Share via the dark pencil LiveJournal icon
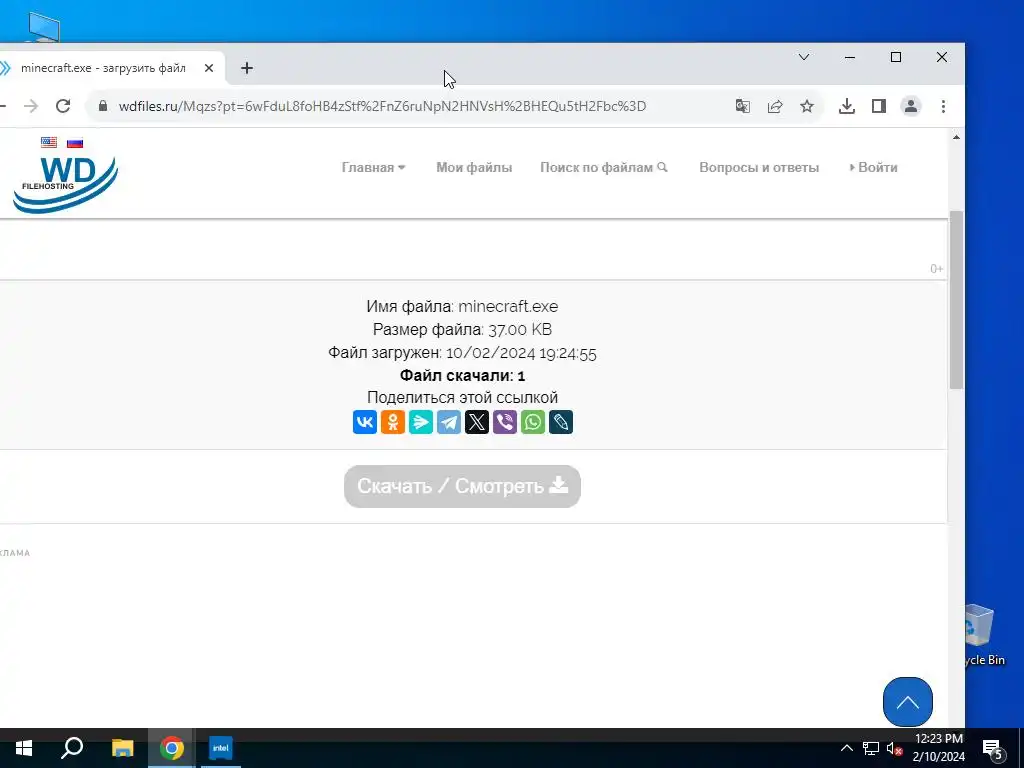Screen dimensions: 1024x768 click(561, 422)
